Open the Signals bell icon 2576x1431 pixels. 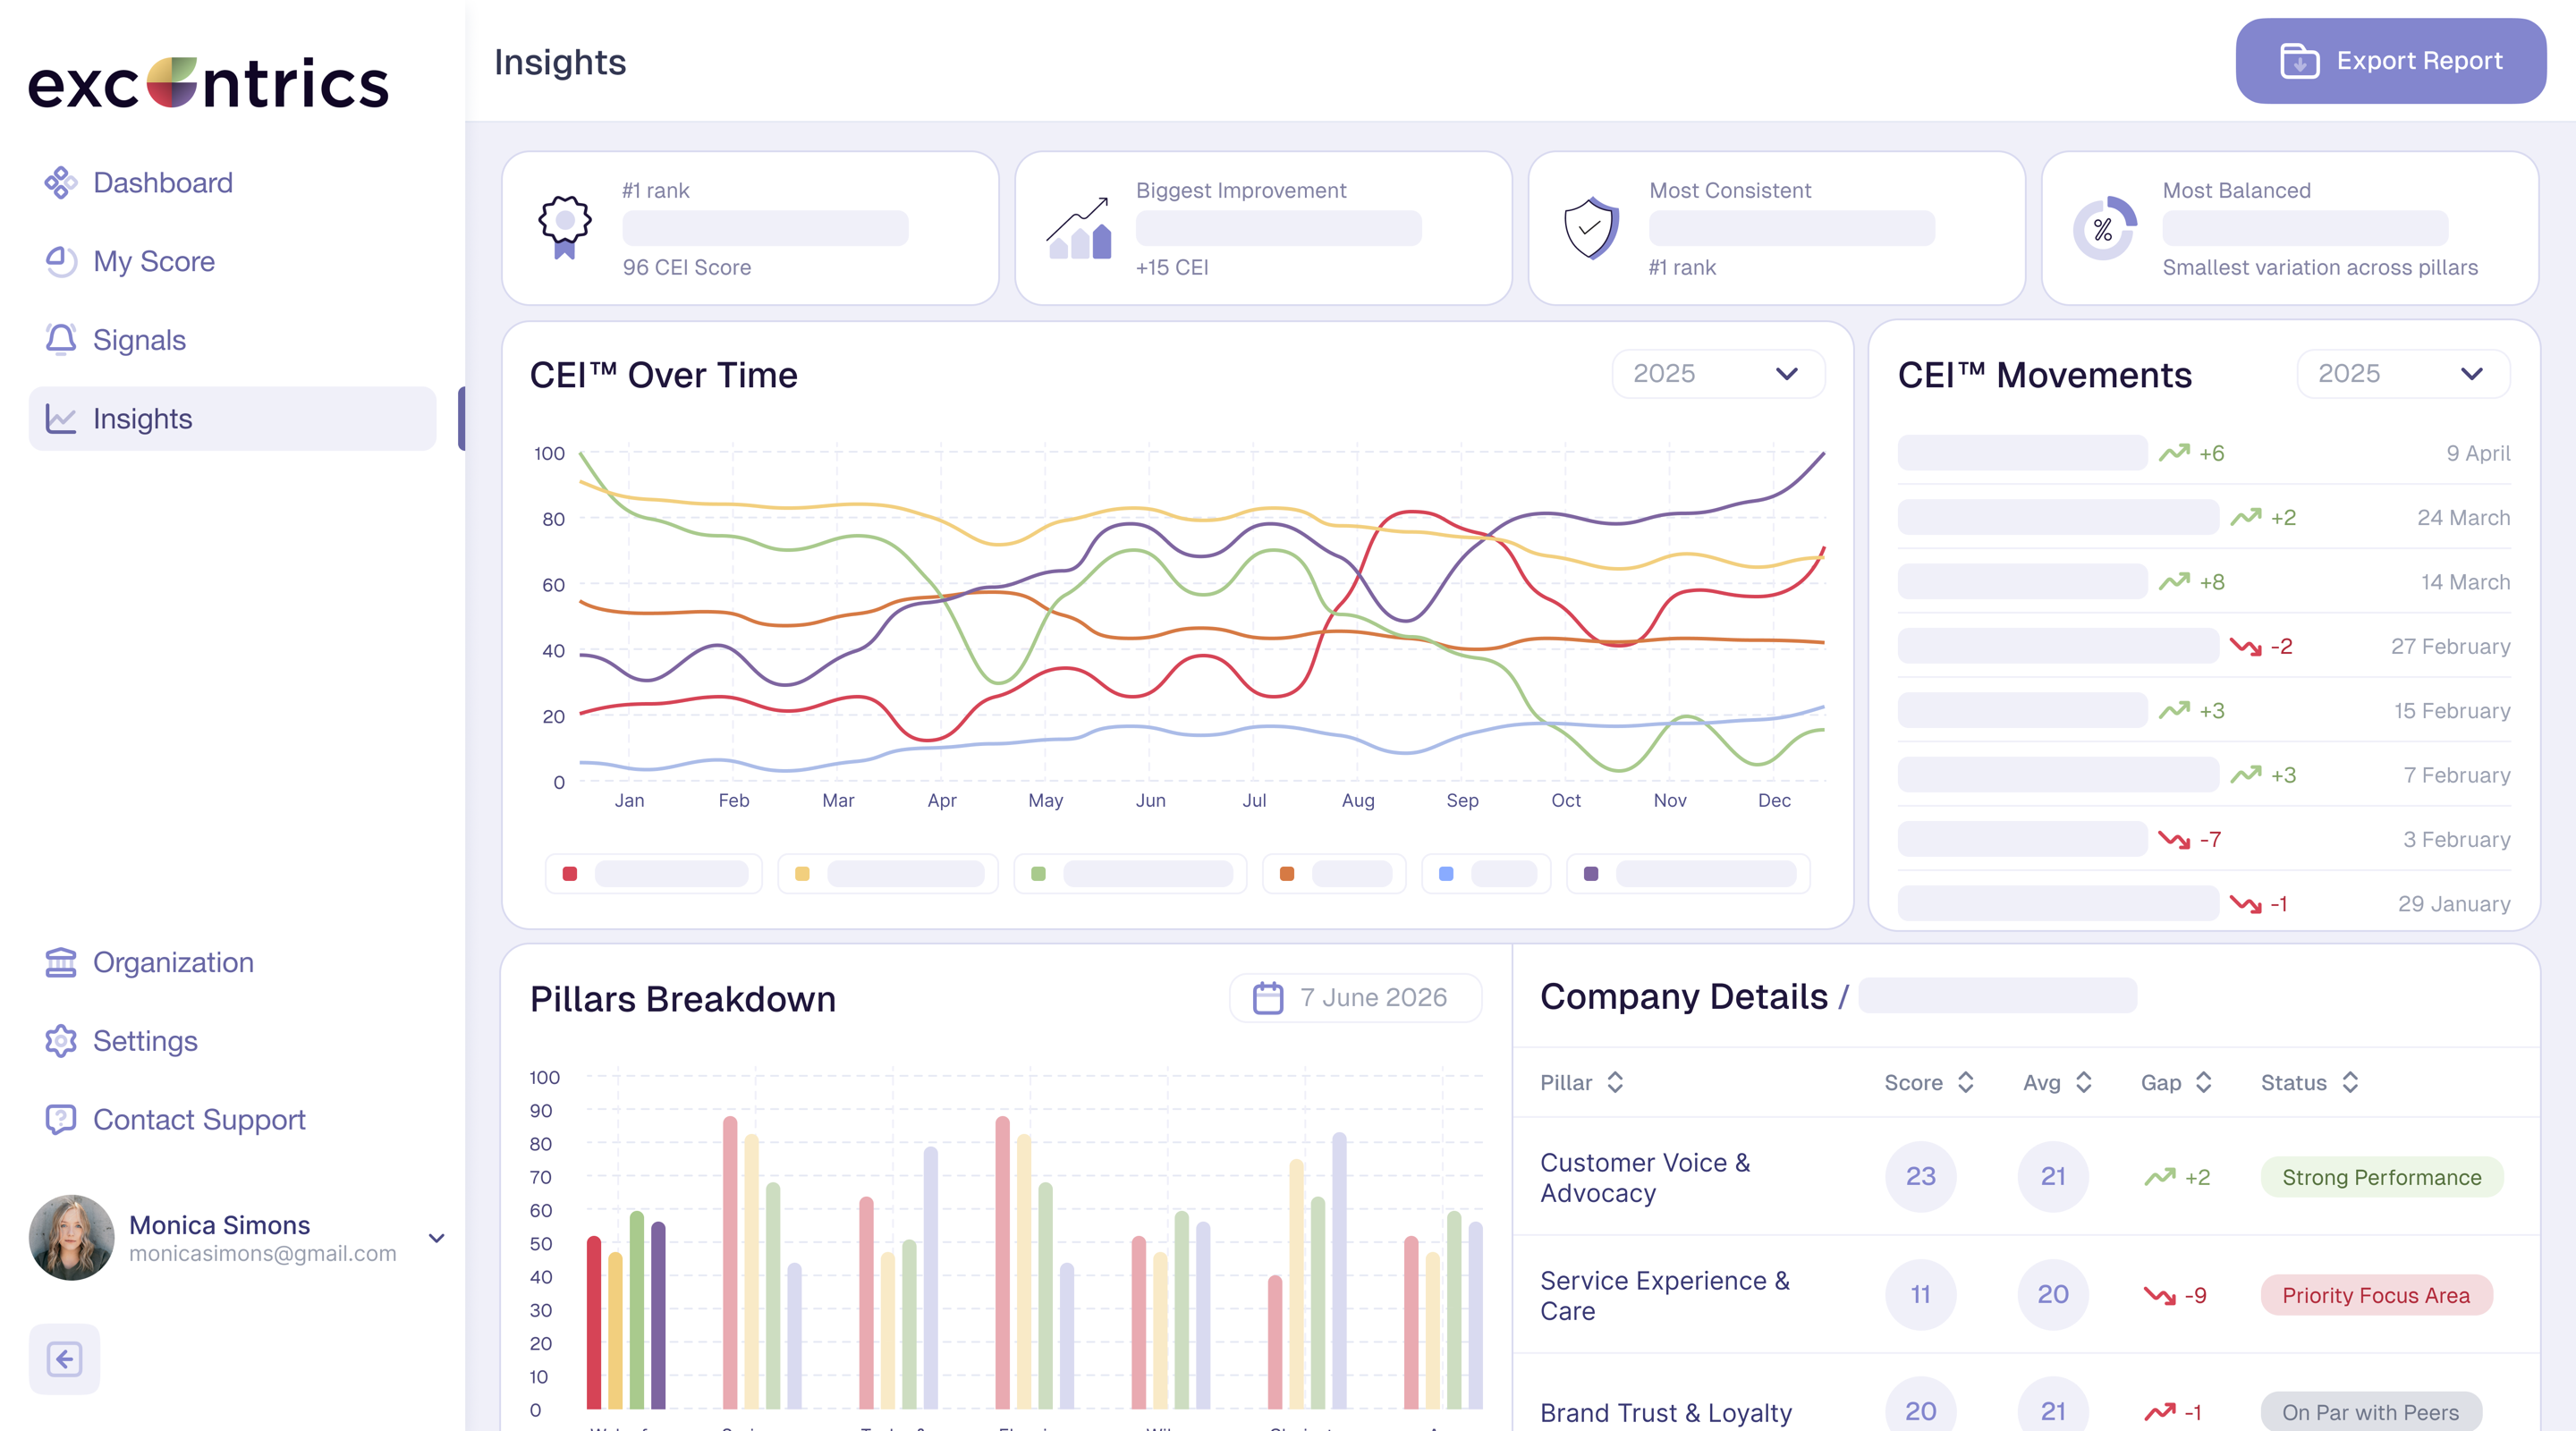pyautogui.click(x=60, y=340)
